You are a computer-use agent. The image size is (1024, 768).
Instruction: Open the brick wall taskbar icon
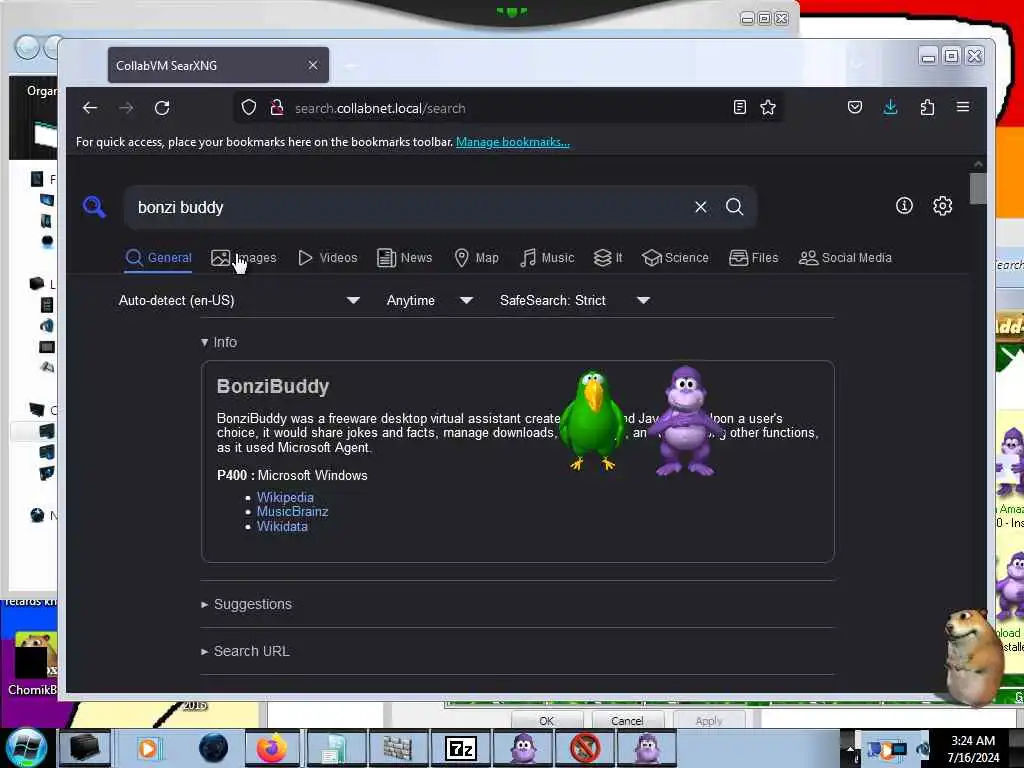point(398,749)
